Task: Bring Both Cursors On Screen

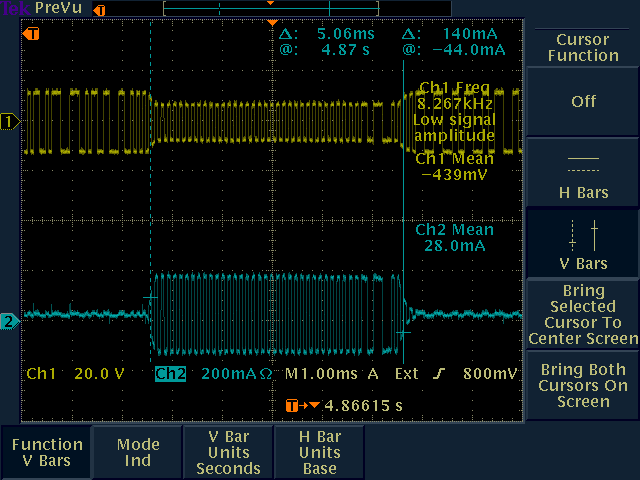Action: tap(583, 385)
